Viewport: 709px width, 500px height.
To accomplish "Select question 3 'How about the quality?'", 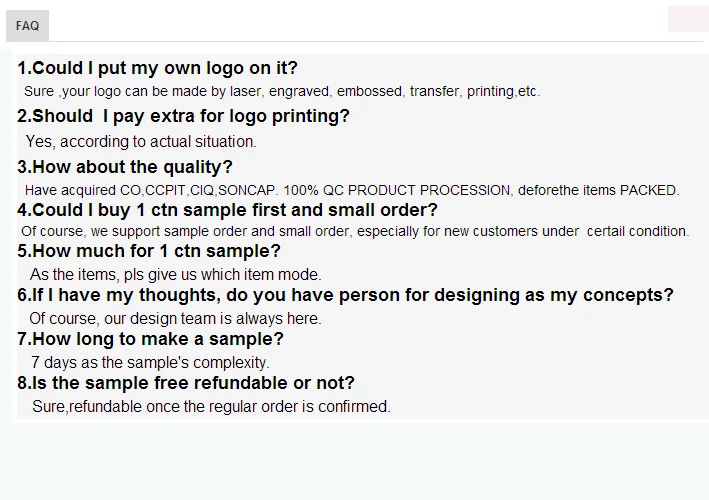I will pos(125,167).
